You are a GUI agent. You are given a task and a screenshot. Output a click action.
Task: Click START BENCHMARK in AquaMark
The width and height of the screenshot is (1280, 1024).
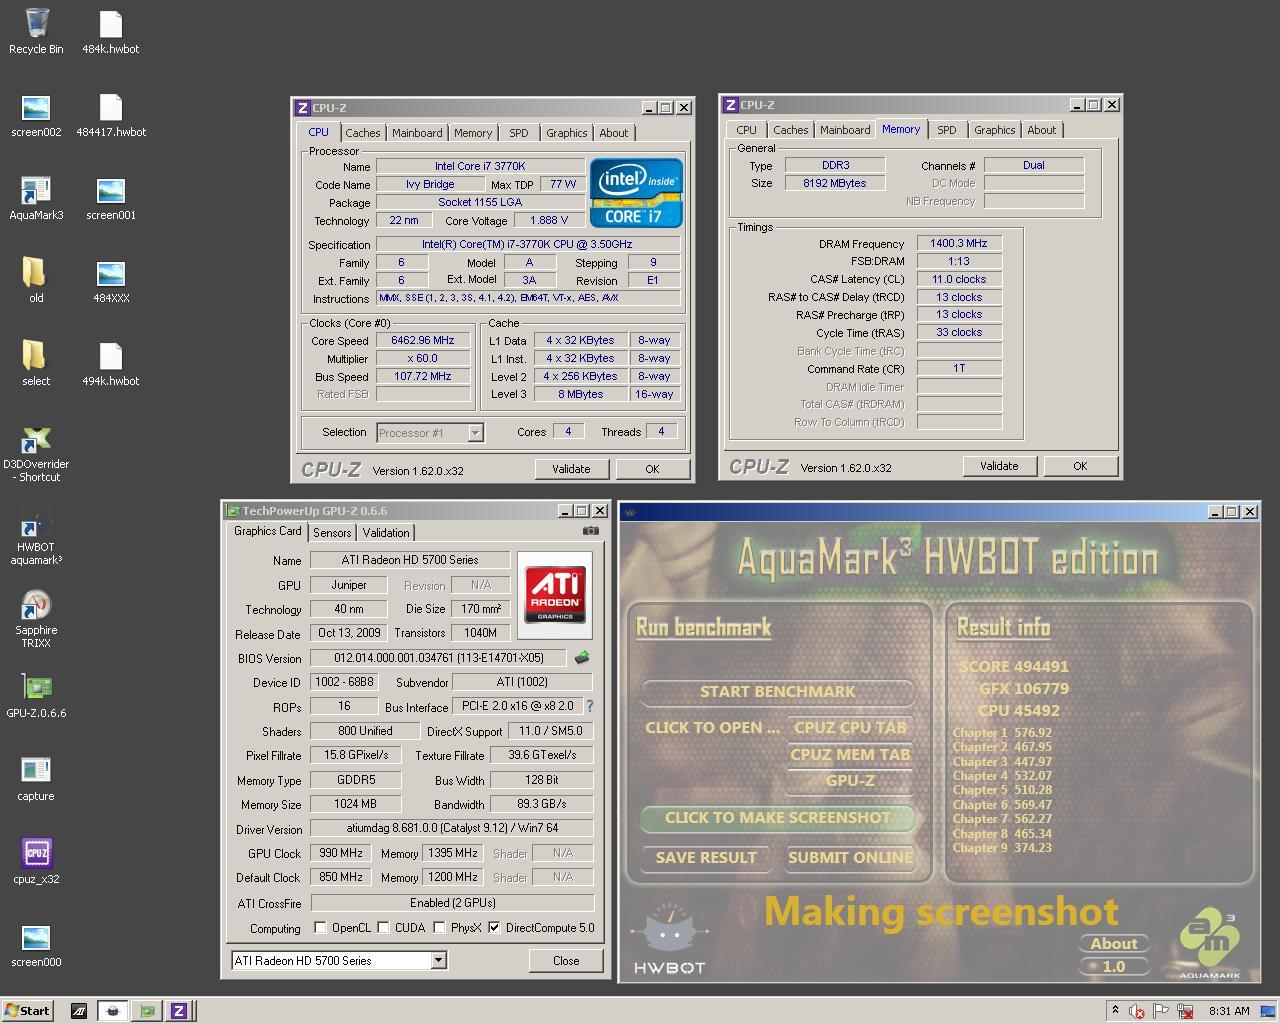pos(777,691)
